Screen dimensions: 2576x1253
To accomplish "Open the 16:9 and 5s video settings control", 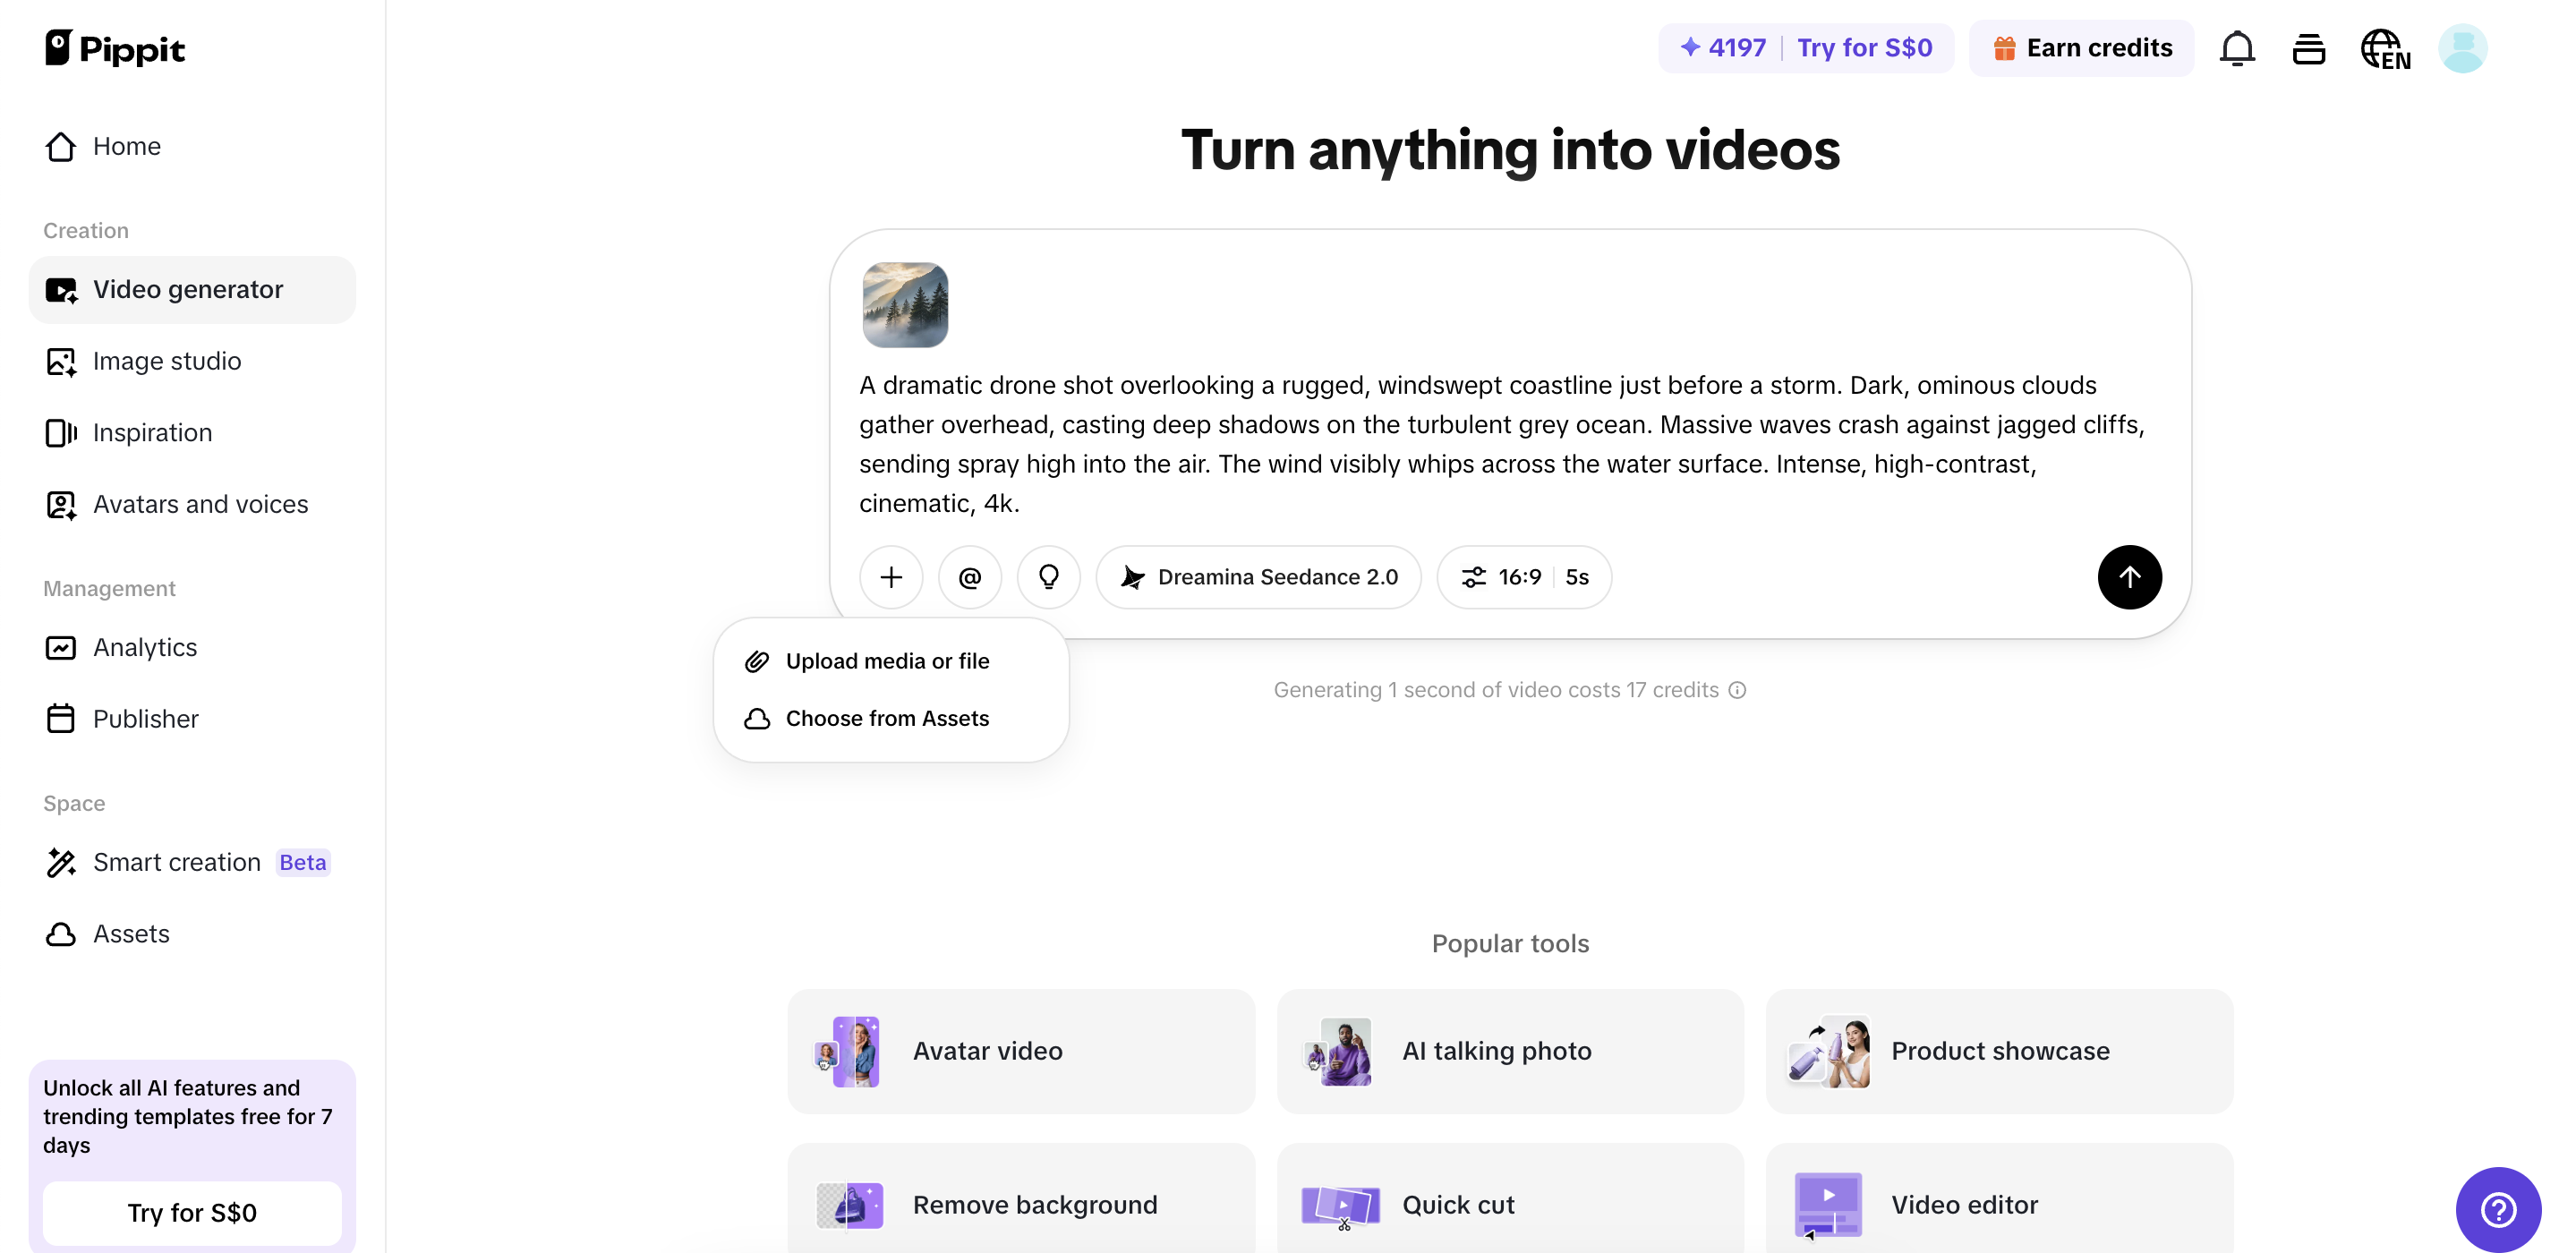I will coord(1523,577).
